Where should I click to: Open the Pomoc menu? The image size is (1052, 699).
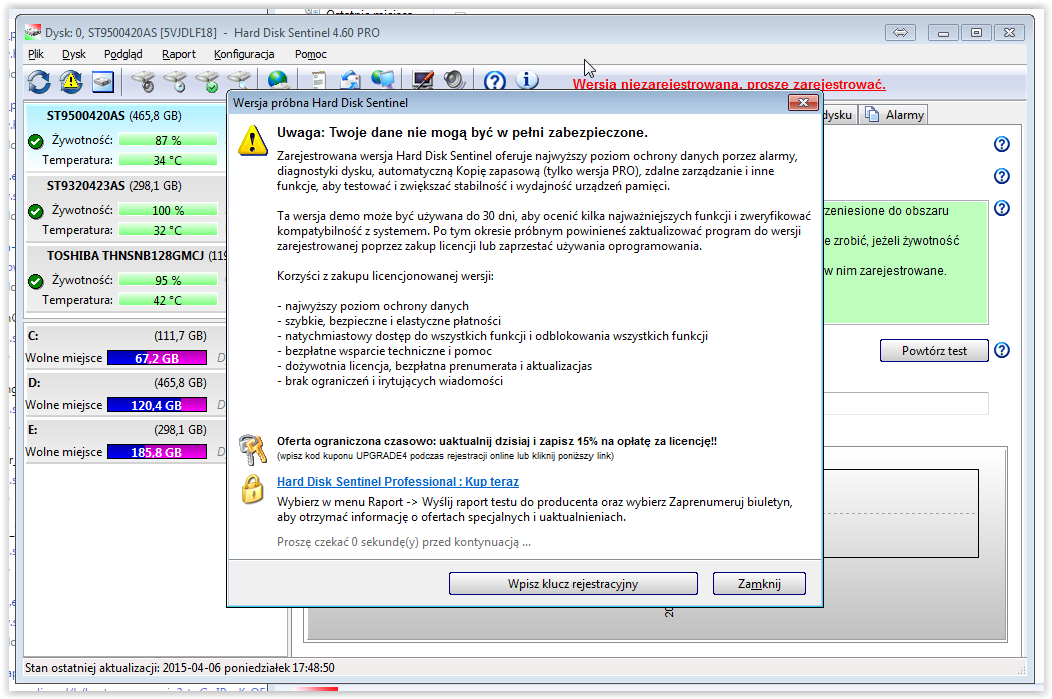(x=311, y=54)
